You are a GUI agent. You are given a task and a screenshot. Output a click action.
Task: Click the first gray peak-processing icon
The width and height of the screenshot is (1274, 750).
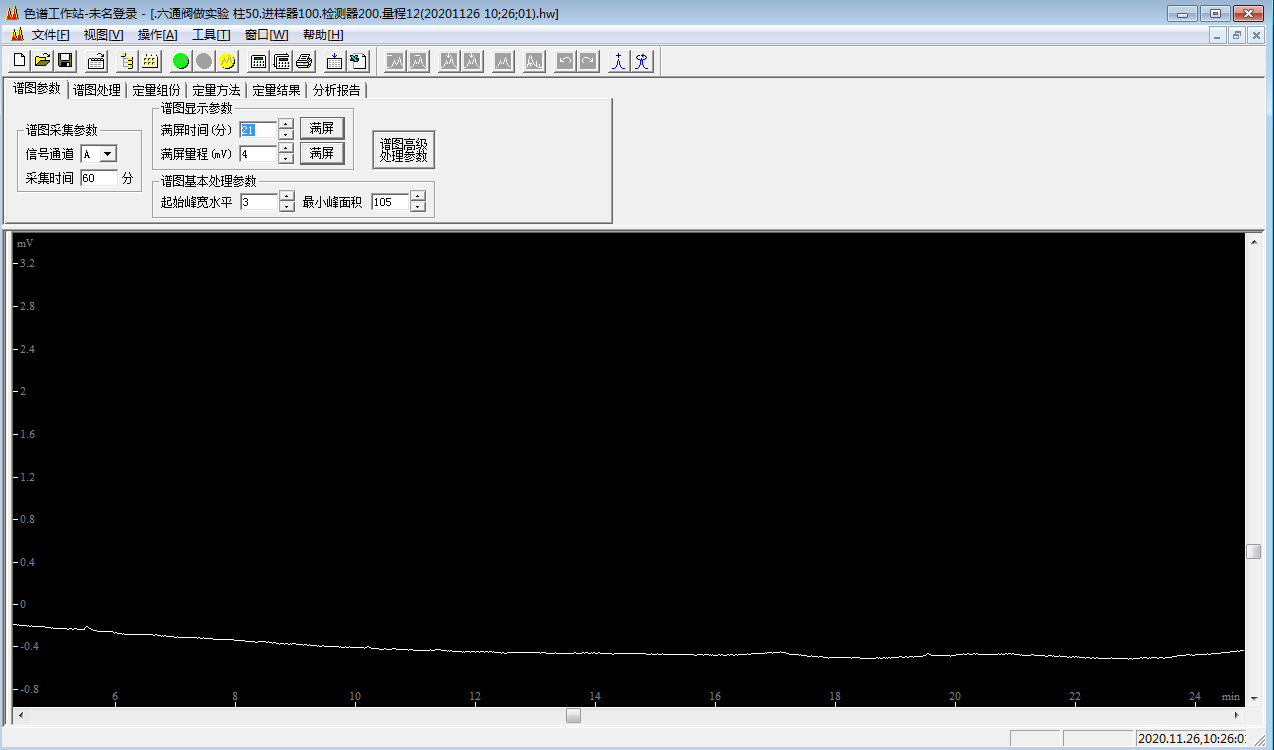click(396, 61)
